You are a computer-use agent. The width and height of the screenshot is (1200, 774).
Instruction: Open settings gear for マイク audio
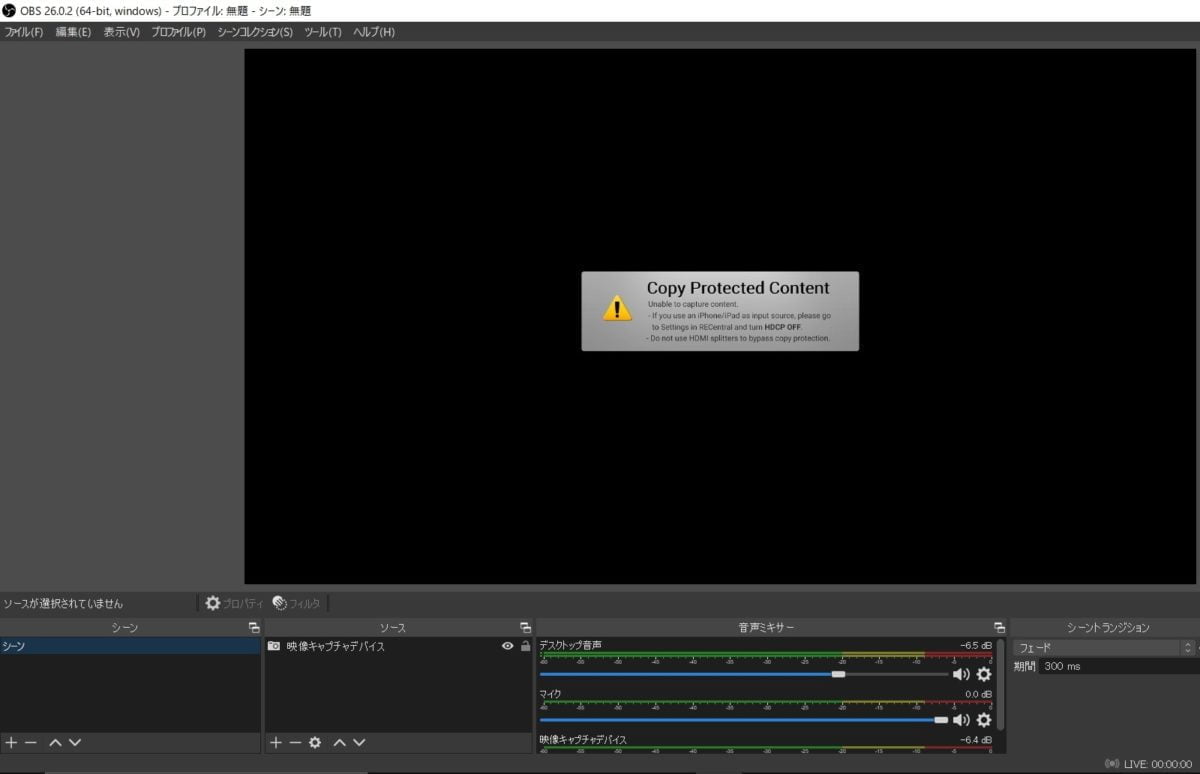click(x=984, y=720)
